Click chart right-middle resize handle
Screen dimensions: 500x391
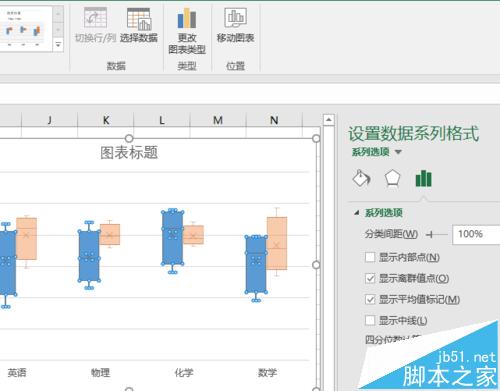click(x=316, y=265)
